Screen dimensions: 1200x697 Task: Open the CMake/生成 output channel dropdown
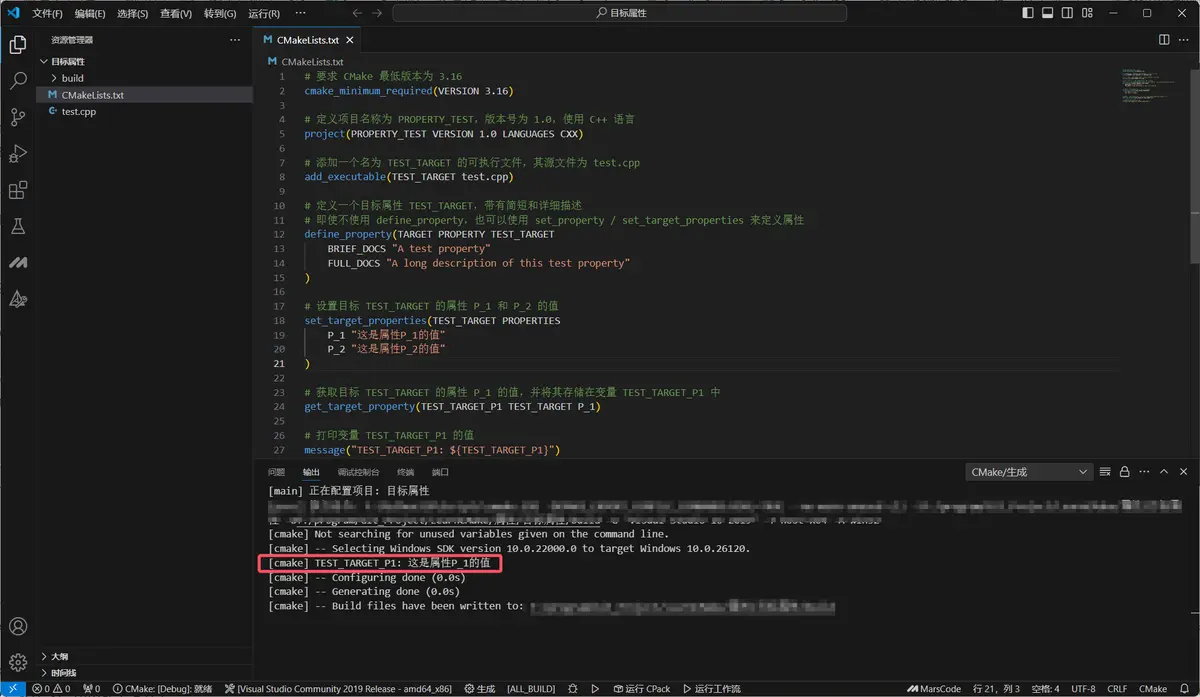1030,472
